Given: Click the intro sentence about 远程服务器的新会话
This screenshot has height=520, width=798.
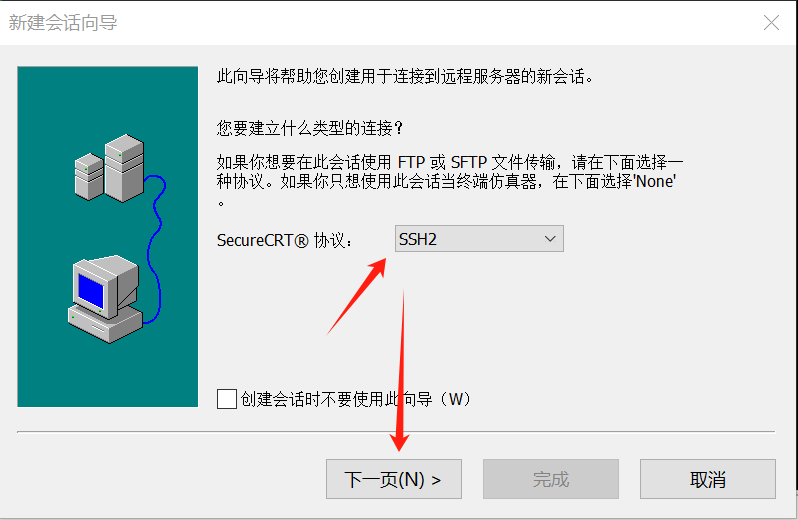Looking at the screenshot, I should pyautogui.click(x=405, y=76).
